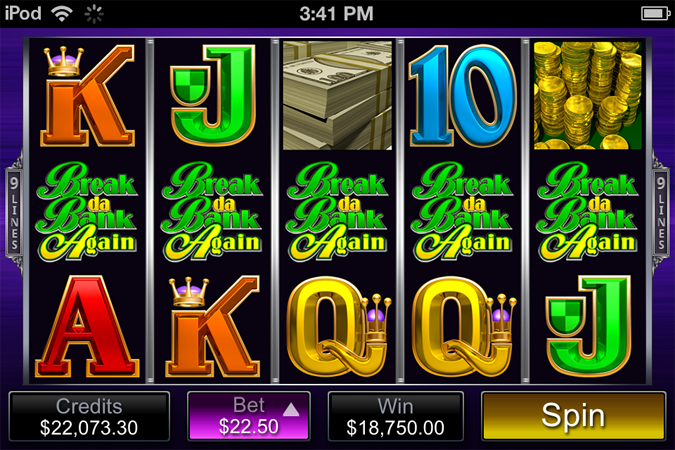This screenshot has width=675, height=450.
Task: Tap the stack of cash symbol
Action: [x=337, y=96]
